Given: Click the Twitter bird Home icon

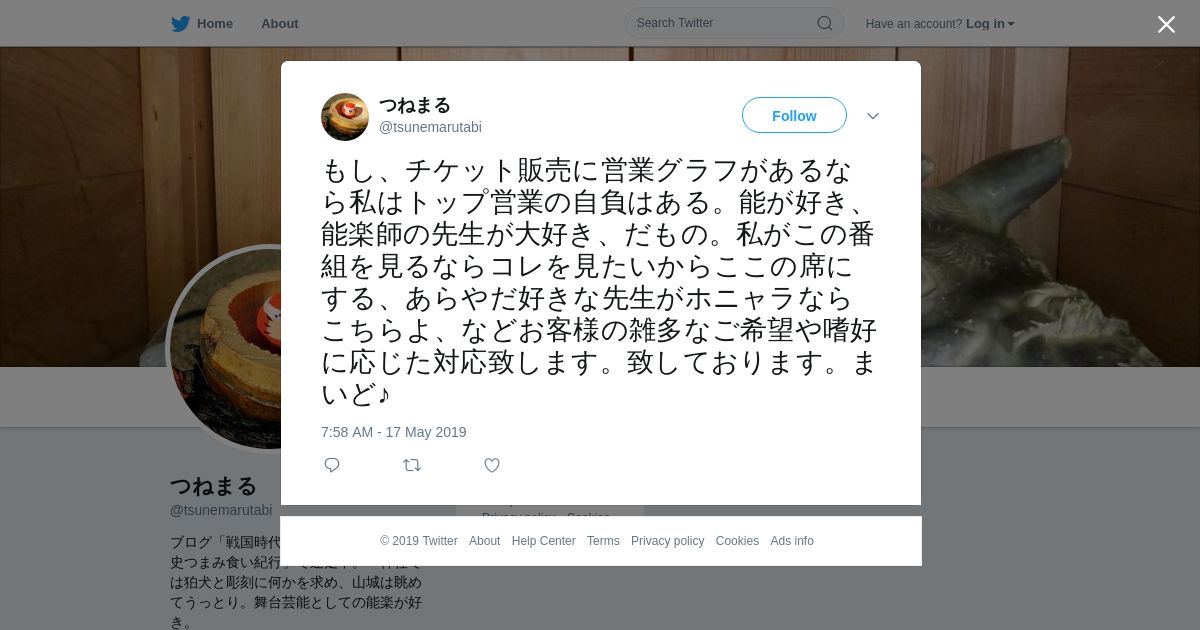Looking at the screenshot, I should [180, 24].
